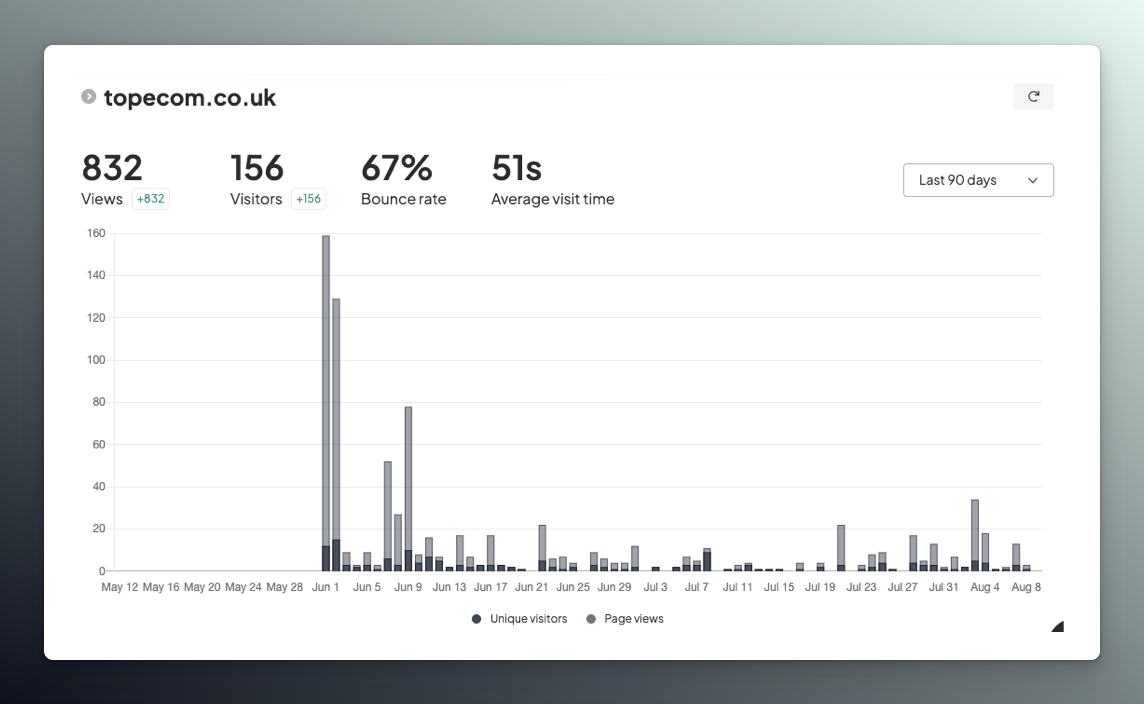The image size is (1144, 704).
Task: Click the +156 visitors change badge
Action: coord(308,199)
